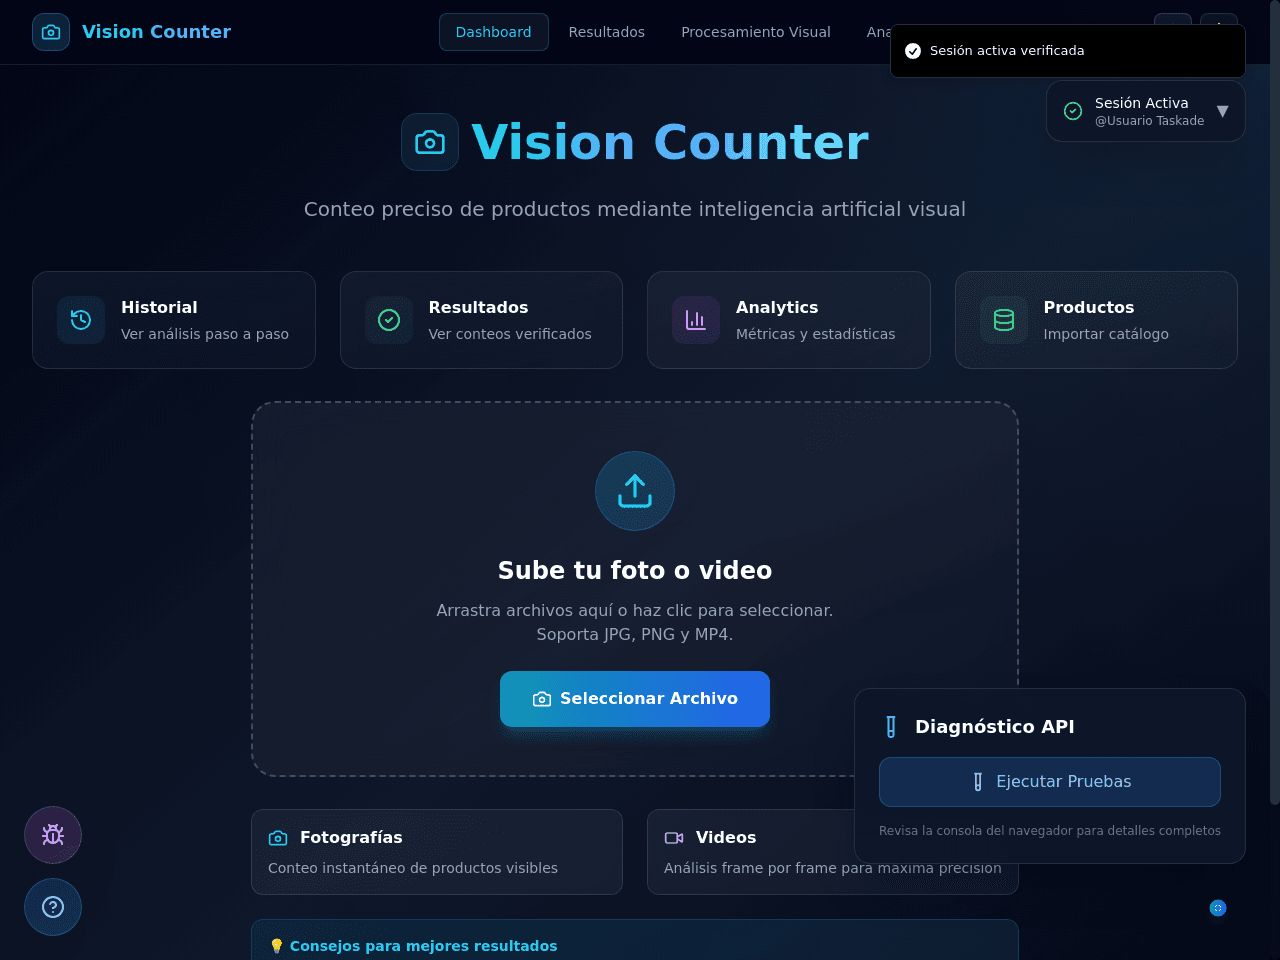Screen dimensions: 1280x960
Task: Click the Historial clock icon
Action: pos(81,320)
